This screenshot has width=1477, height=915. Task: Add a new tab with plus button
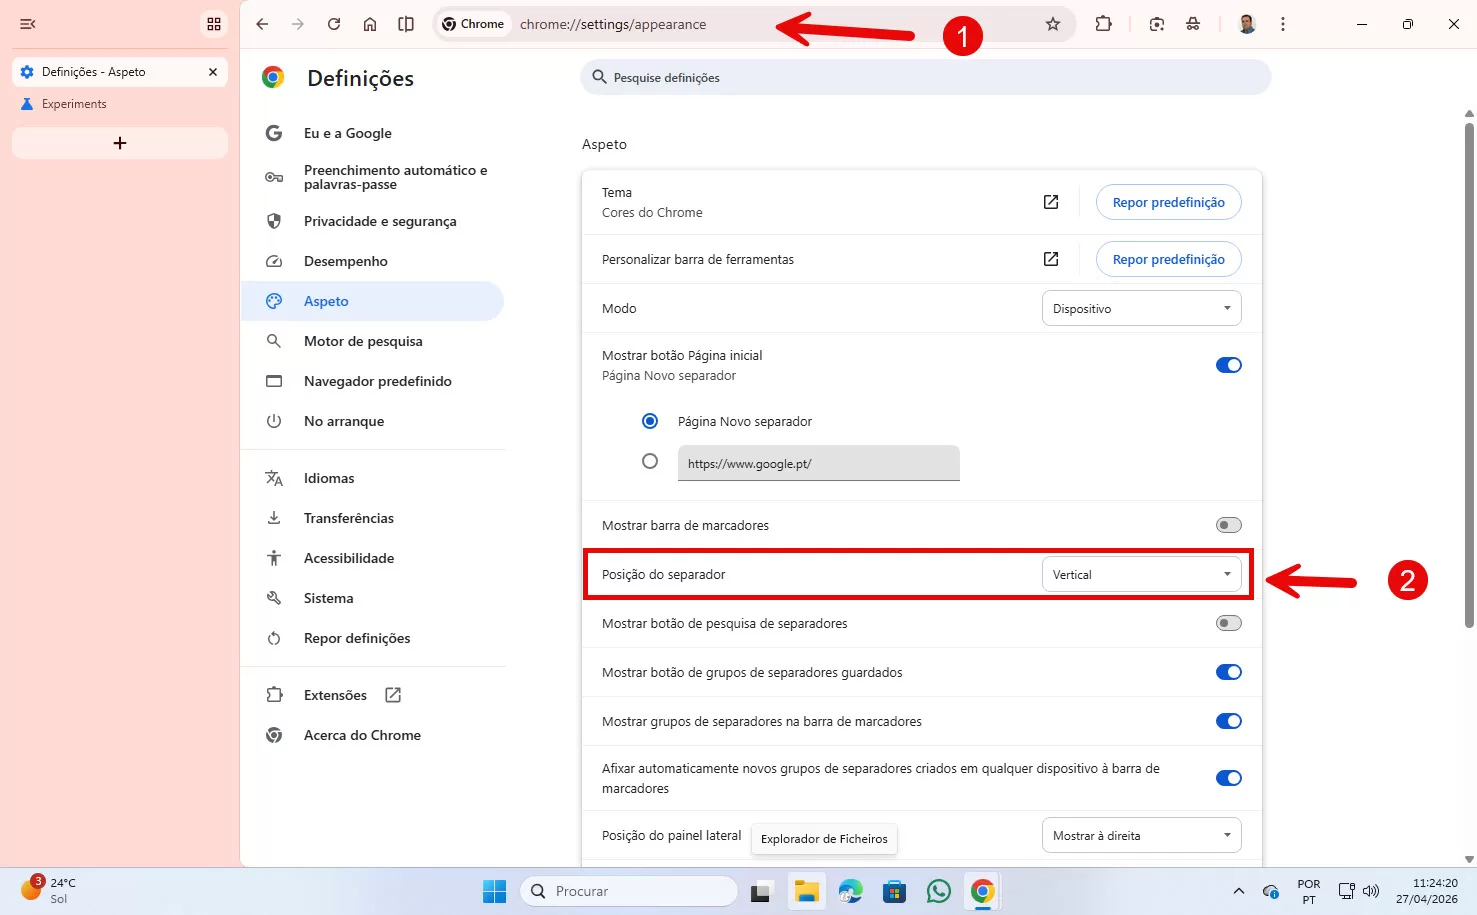120,143
